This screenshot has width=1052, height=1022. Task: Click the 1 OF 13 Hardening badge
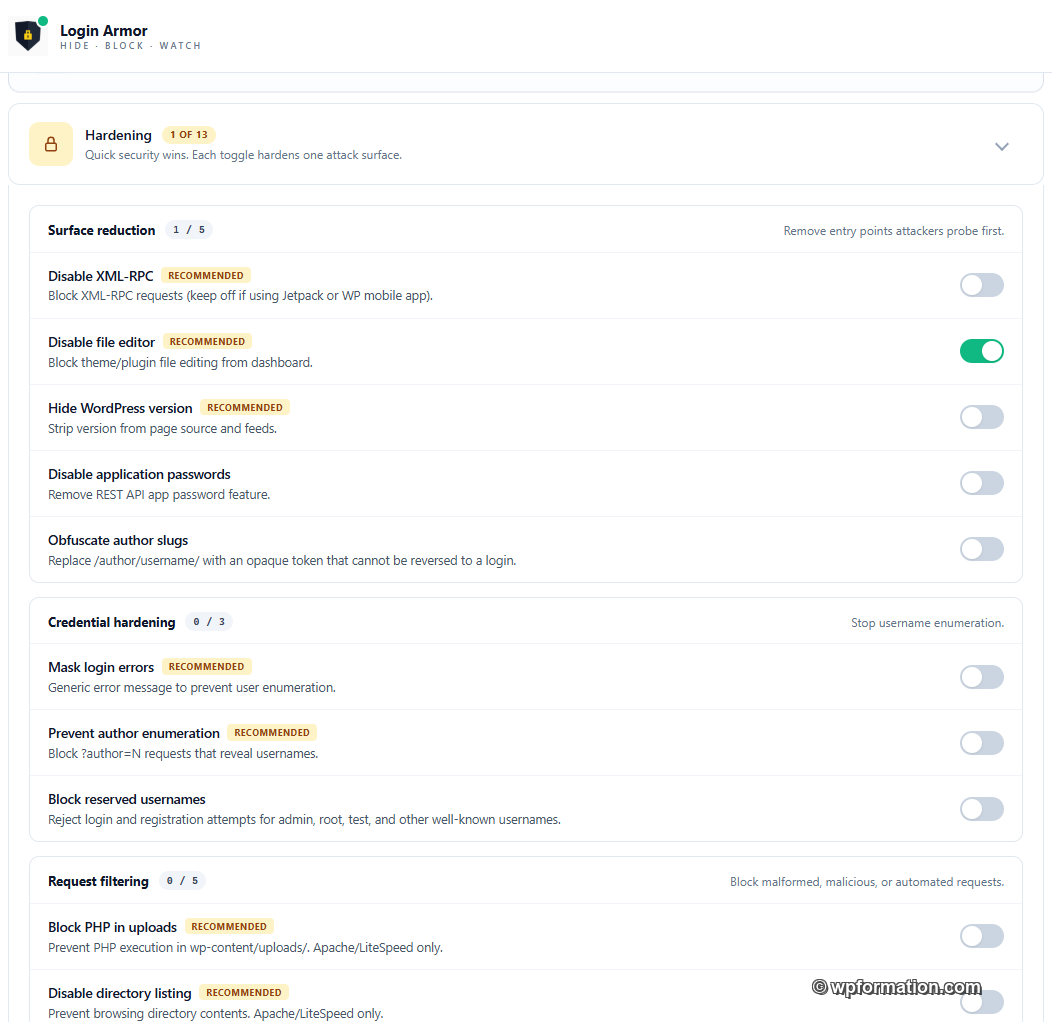click(189, 135)
